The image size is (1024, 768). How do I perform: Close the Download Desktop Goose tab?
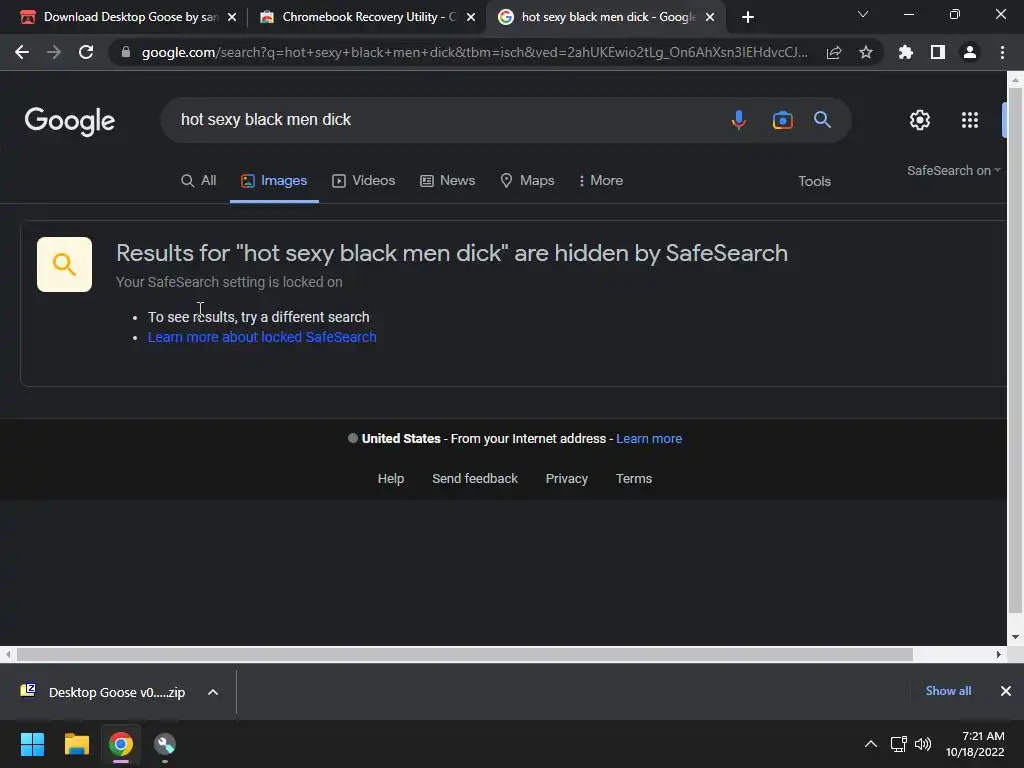click(x=232, y=17)
